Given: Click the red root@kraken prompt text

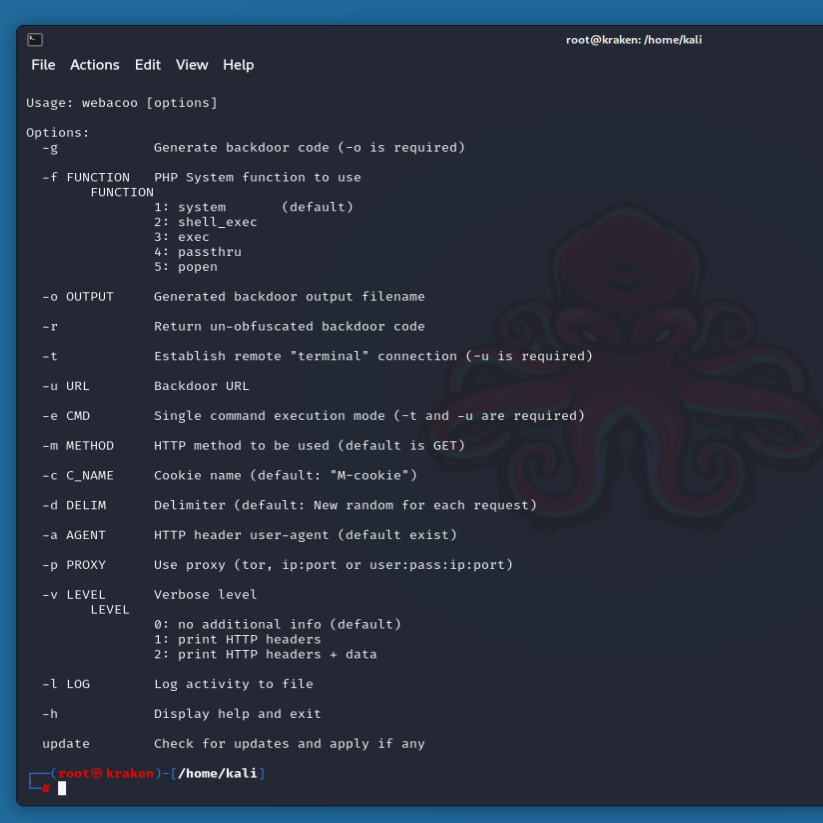Looking at the screenshot, I should tap(106, 773).
